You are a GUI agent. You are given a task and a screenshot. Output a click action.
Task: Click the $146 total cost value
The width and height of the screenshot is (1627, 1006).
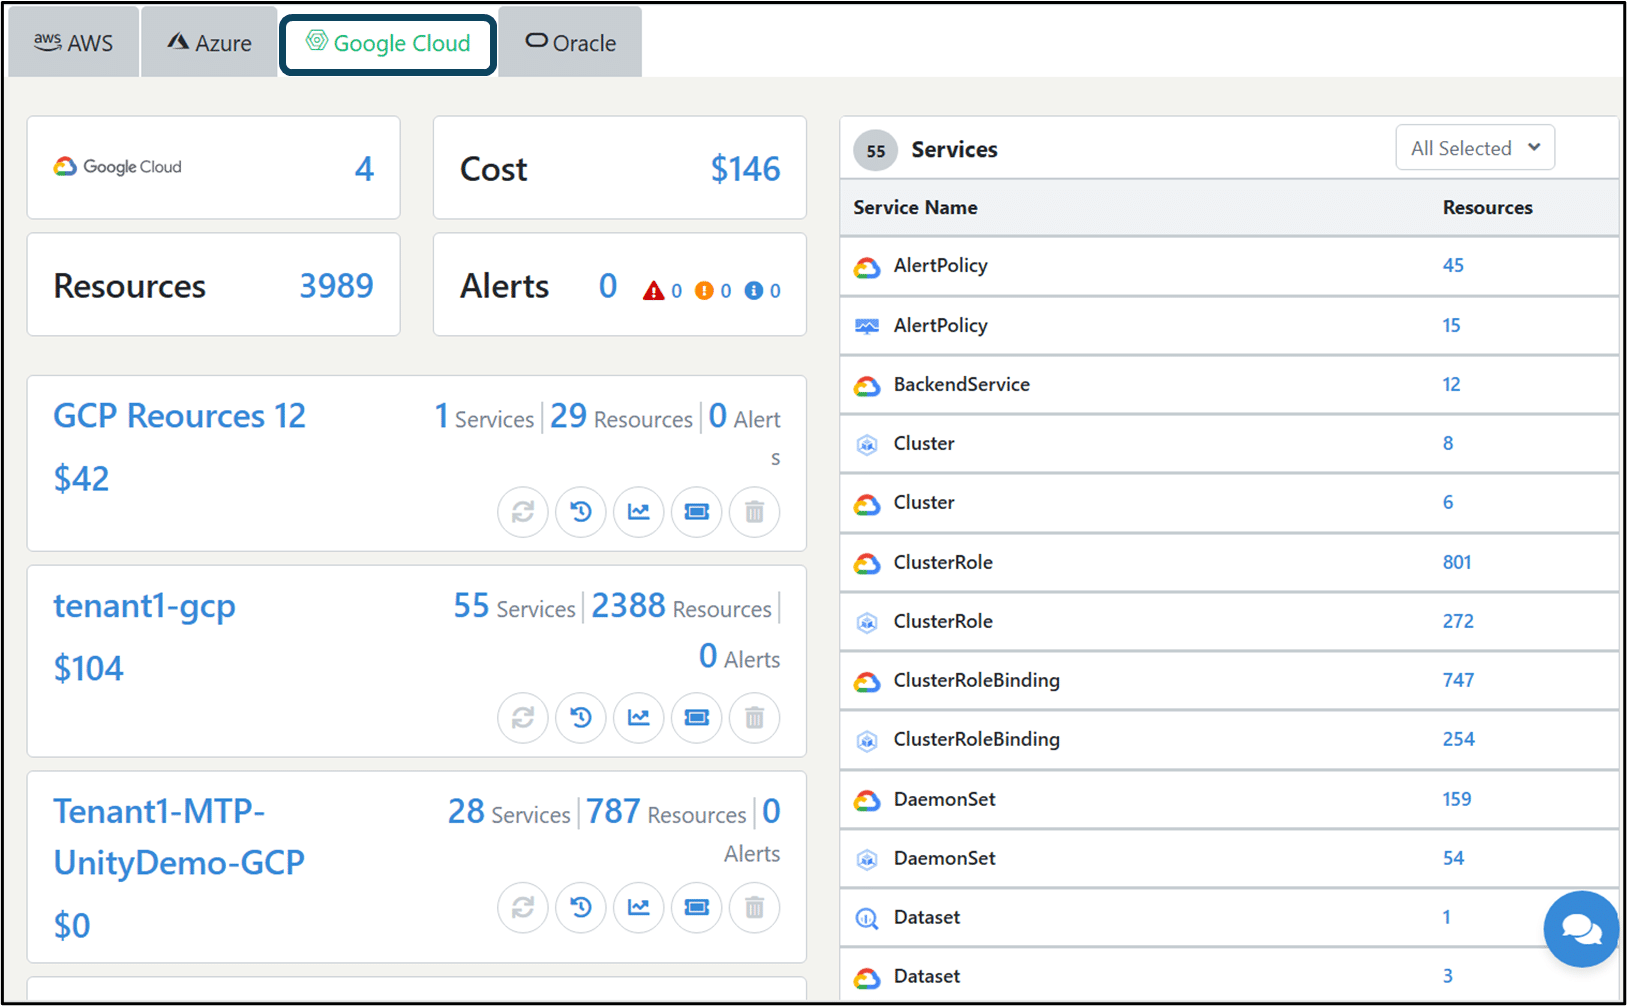click(x=745, y=169)
